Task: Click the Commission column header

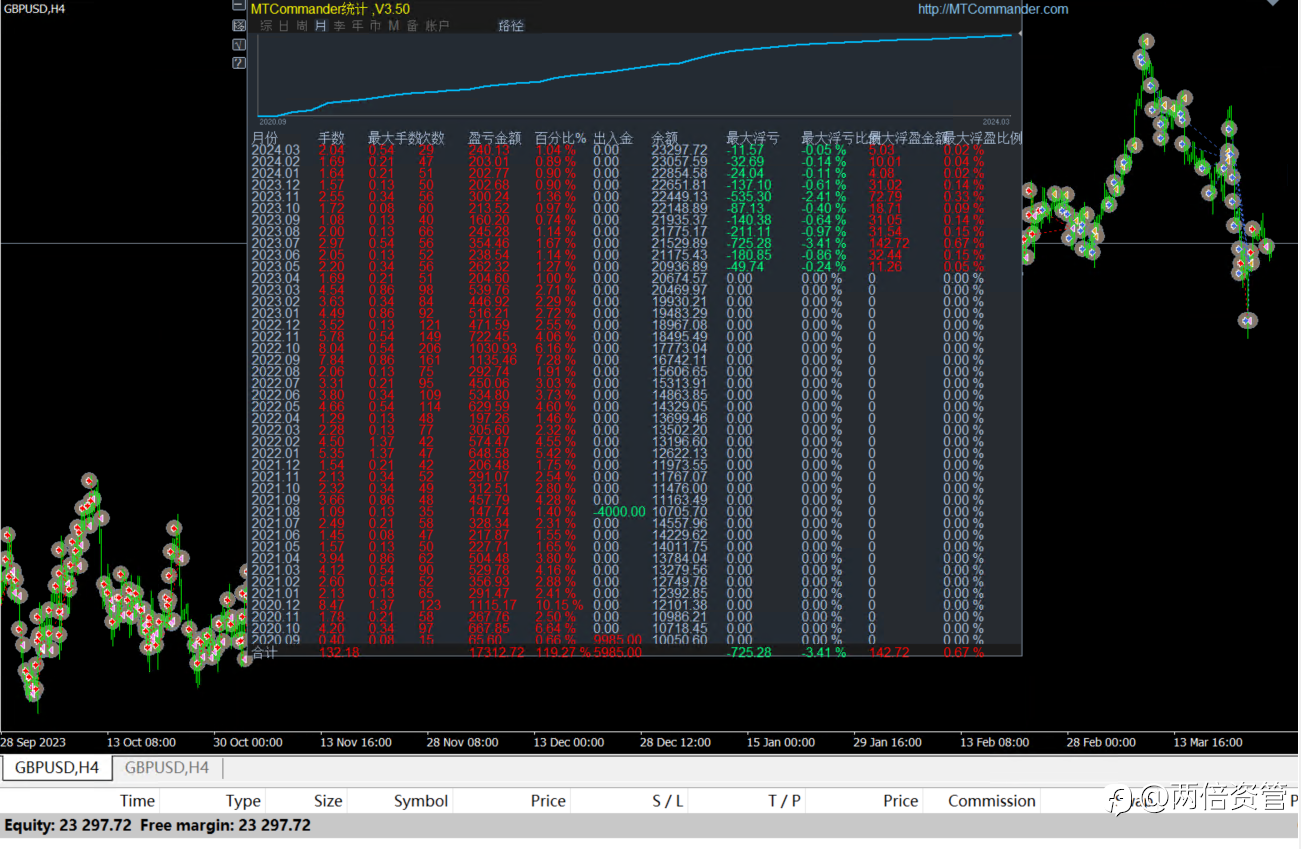Action: 991,800
